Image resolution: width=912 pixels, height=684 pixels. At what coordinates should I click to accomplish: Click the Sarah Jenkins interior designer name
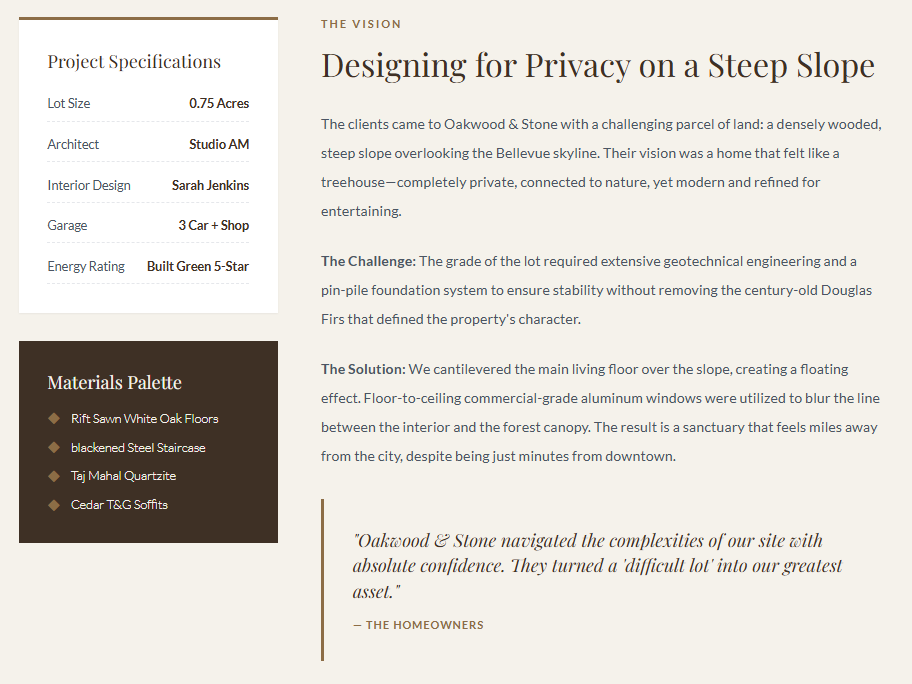(210, 186)
